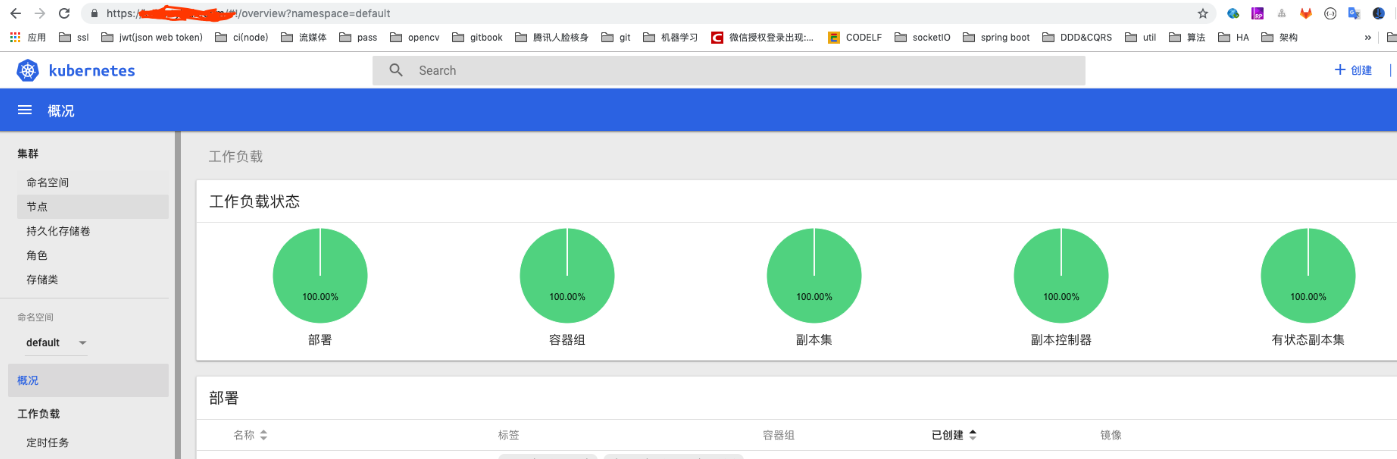Open the 集群 section heading

[28, 154]
